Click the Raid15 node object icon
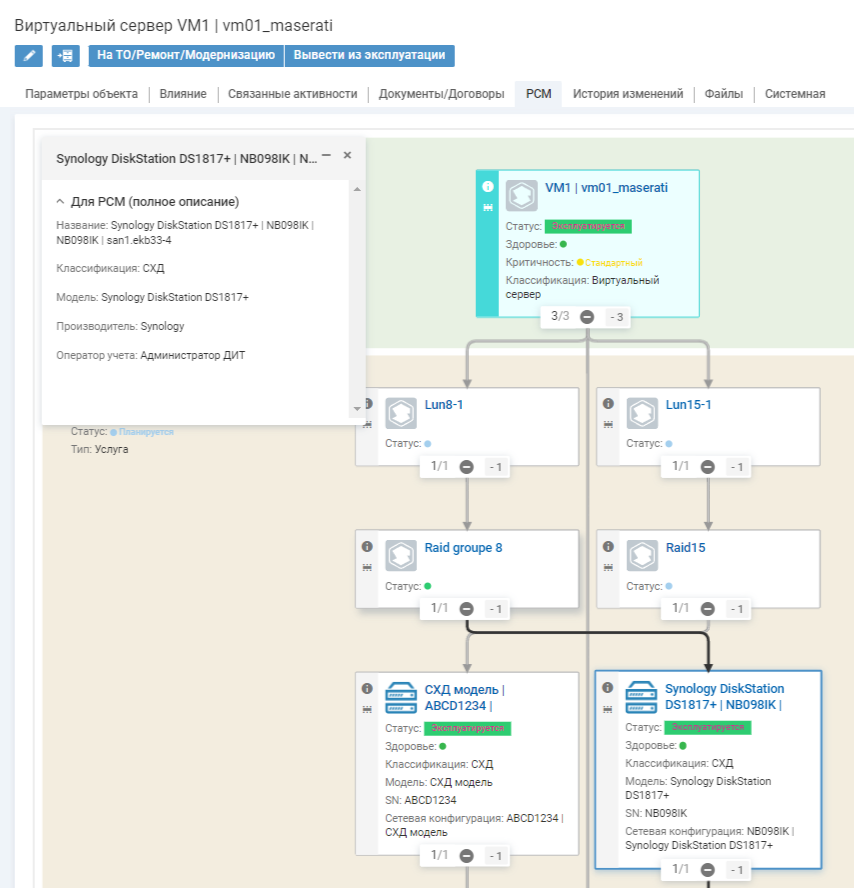The image size is (854, 888). (642, 555)
